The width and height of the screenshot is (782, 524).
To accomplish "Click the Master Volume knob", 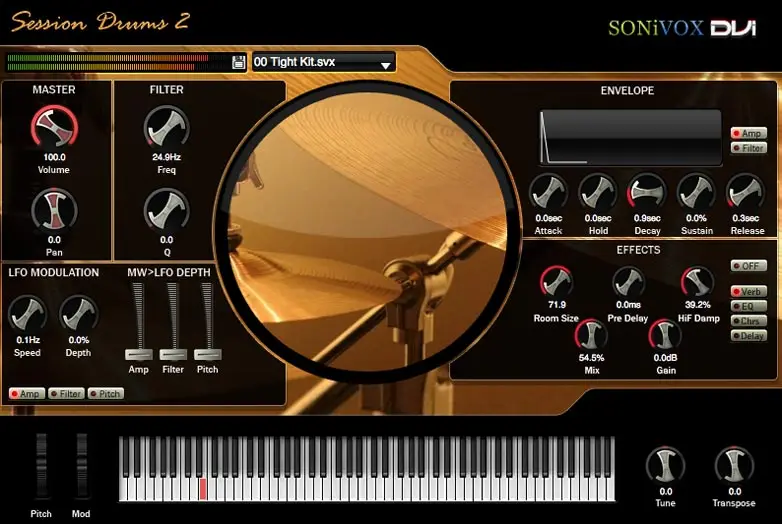I will click(54, 127).
